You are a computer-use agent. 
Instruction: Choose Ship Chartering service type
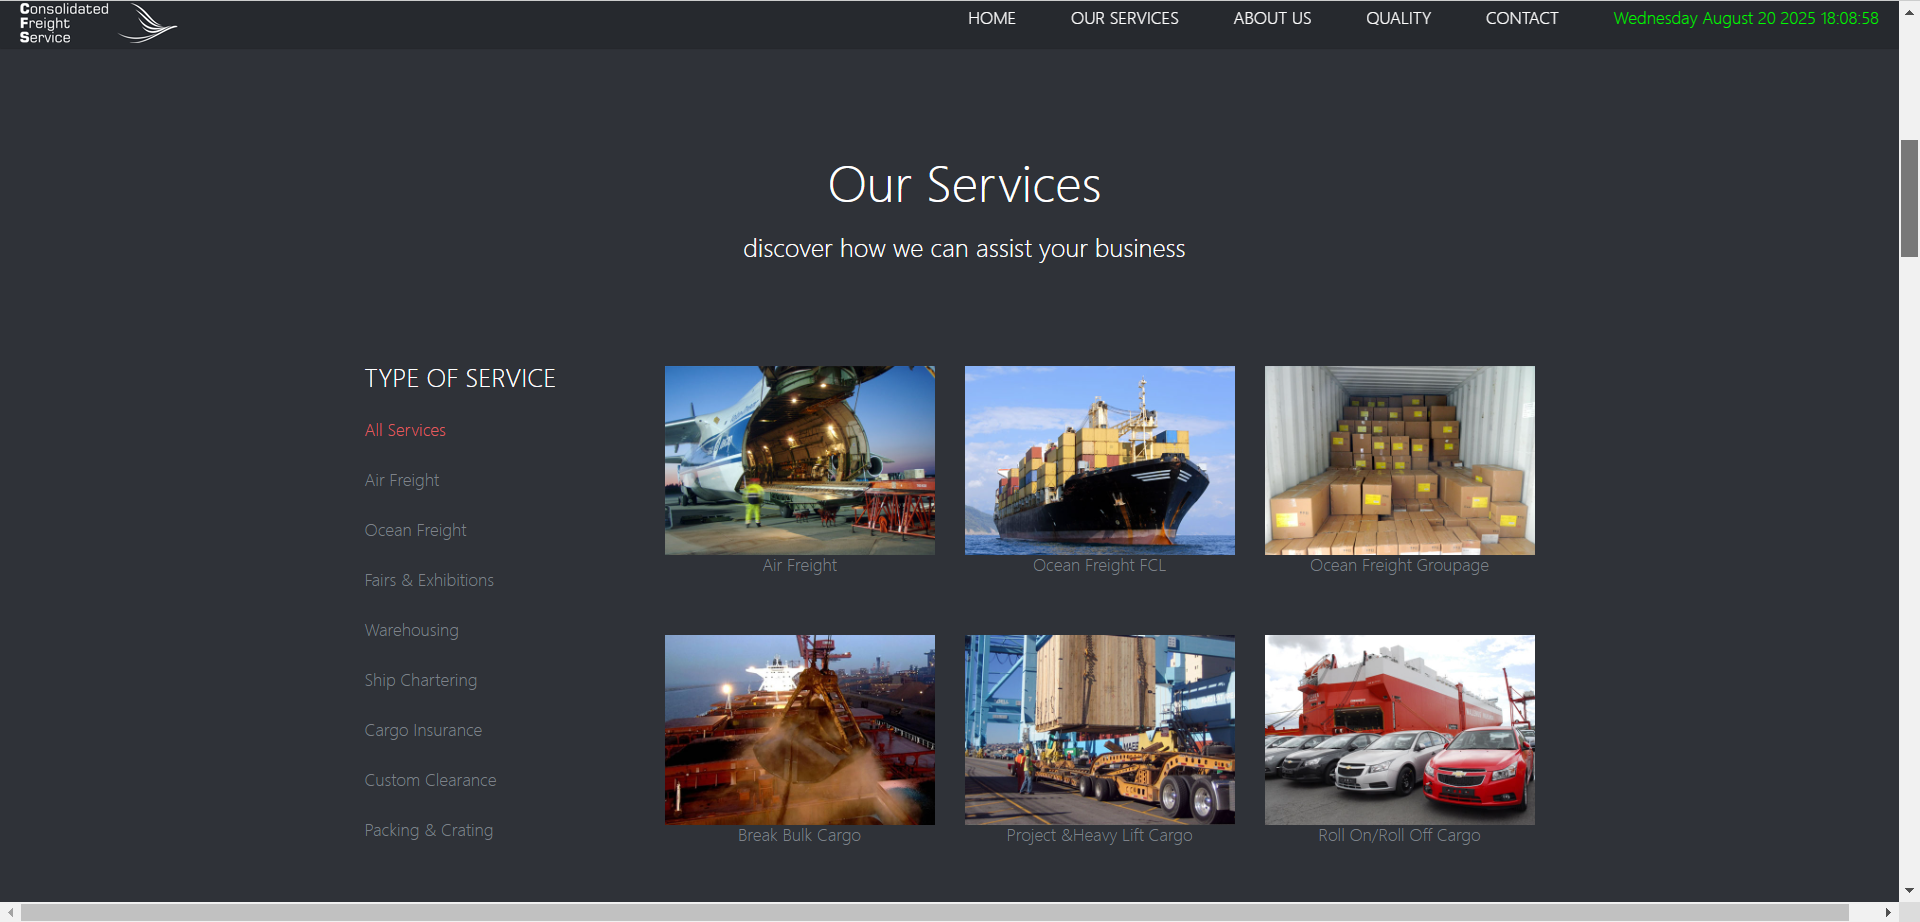pos(421,680)
